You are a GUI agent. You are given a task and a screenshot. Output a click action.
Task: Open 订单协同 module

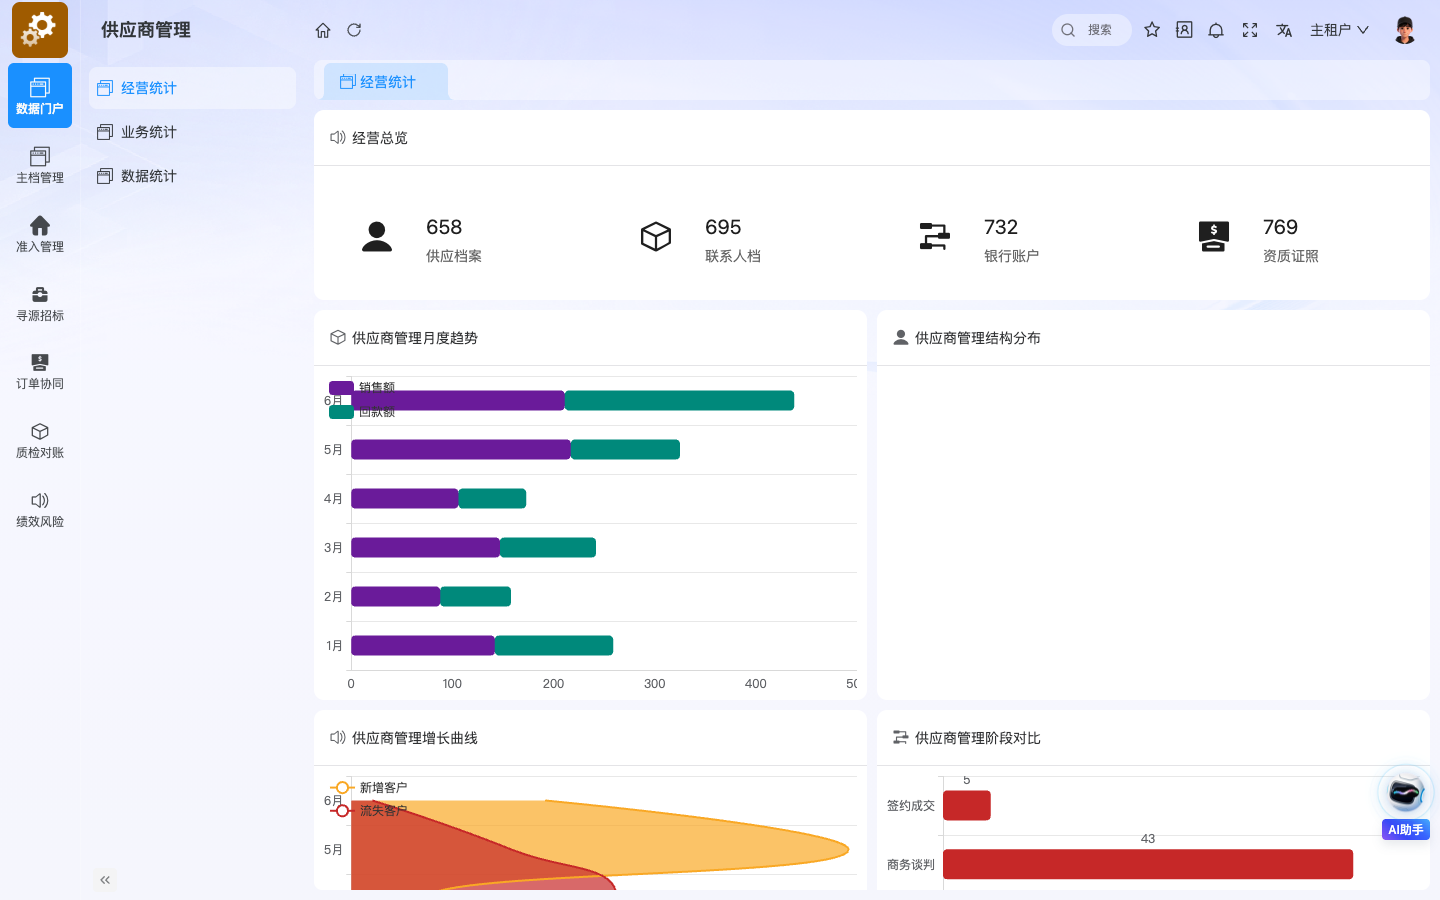point(40,371)
